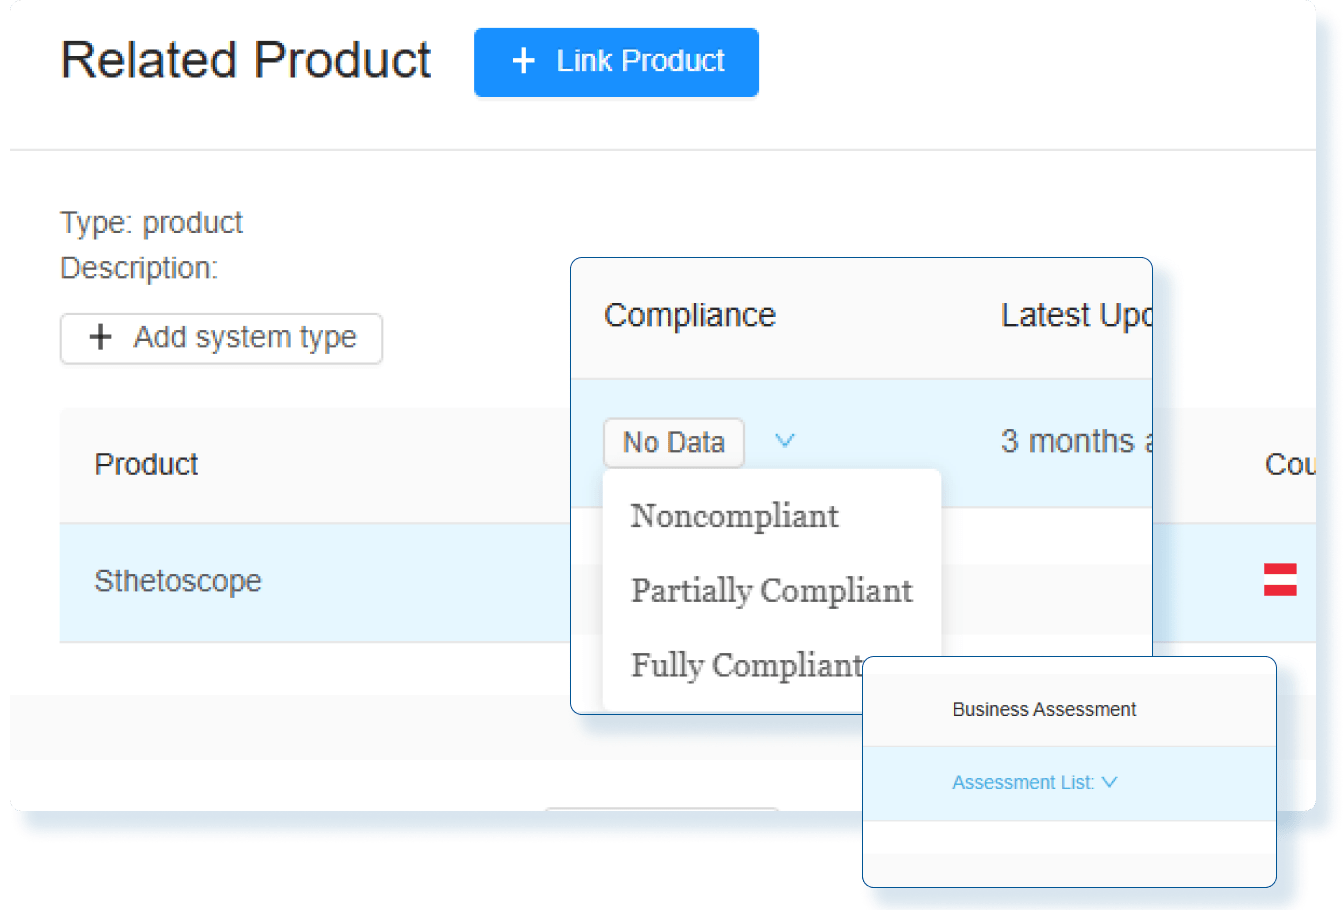Click the No Data status tag
The image size is (1344, 910).
[673, 442]
